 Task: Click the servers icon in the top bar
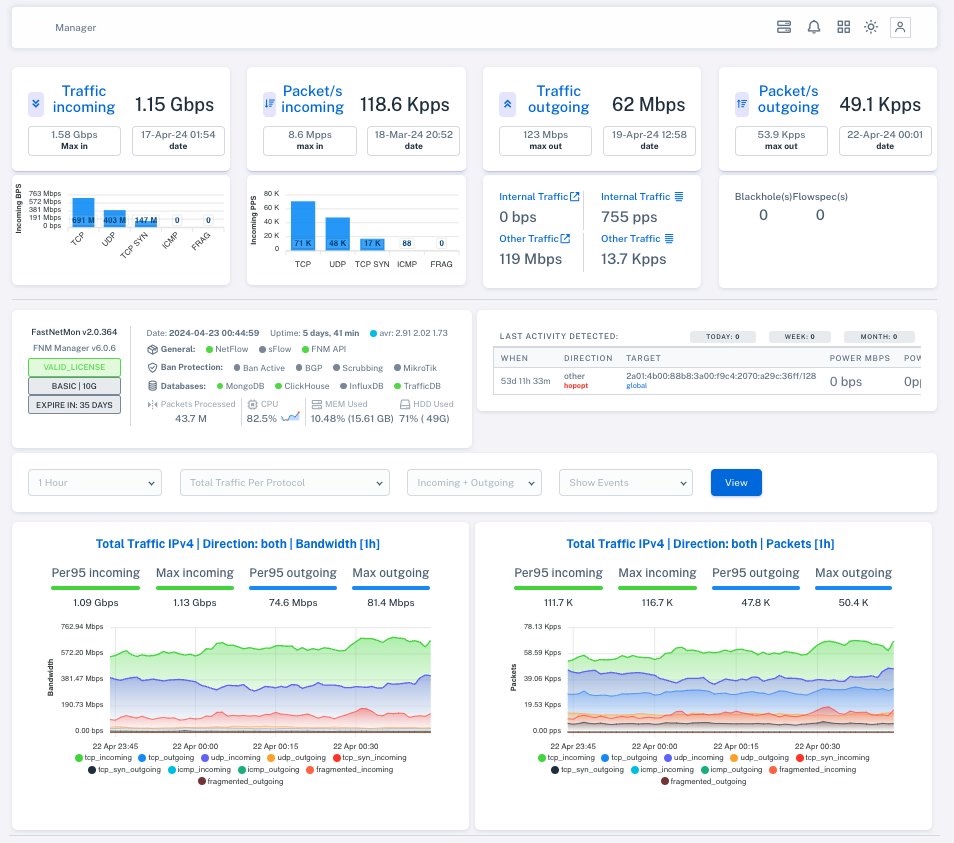point(784,27)
